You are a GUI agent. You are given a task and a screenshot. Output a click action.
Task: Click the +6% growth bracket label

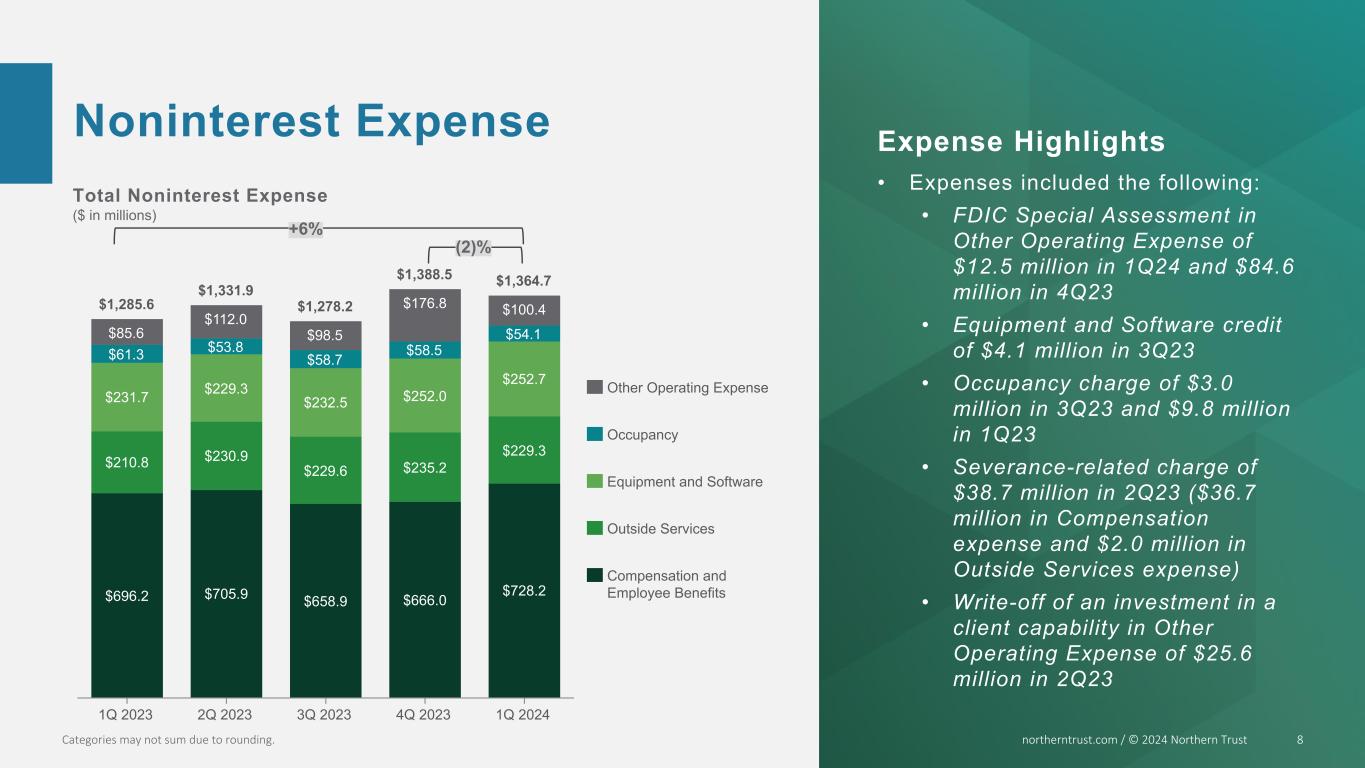306,229
